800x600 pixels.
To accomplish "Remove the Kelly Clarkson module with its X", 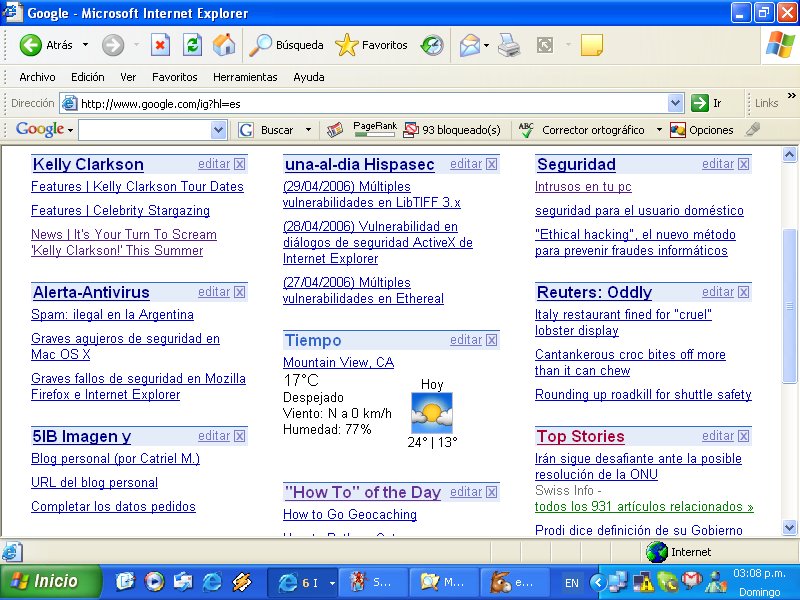I will [x=239, y=164].
